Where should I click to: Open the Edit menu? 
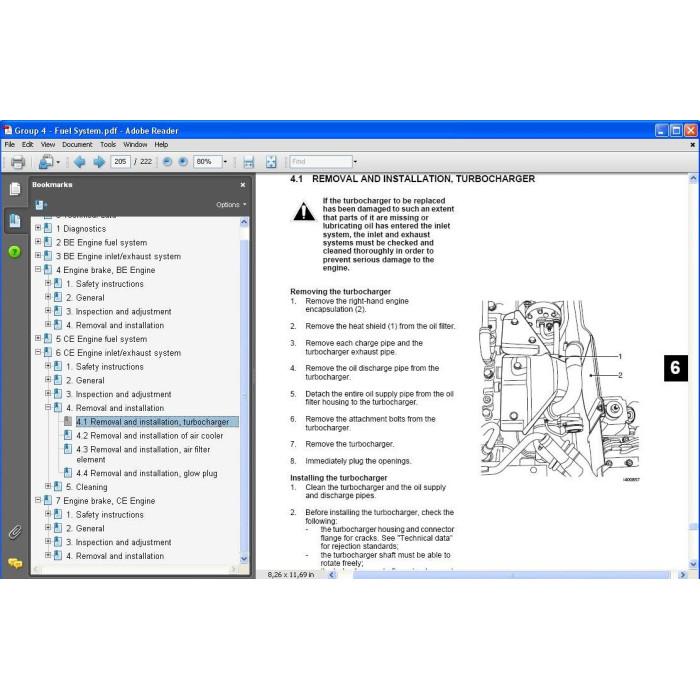coord(28,145)
